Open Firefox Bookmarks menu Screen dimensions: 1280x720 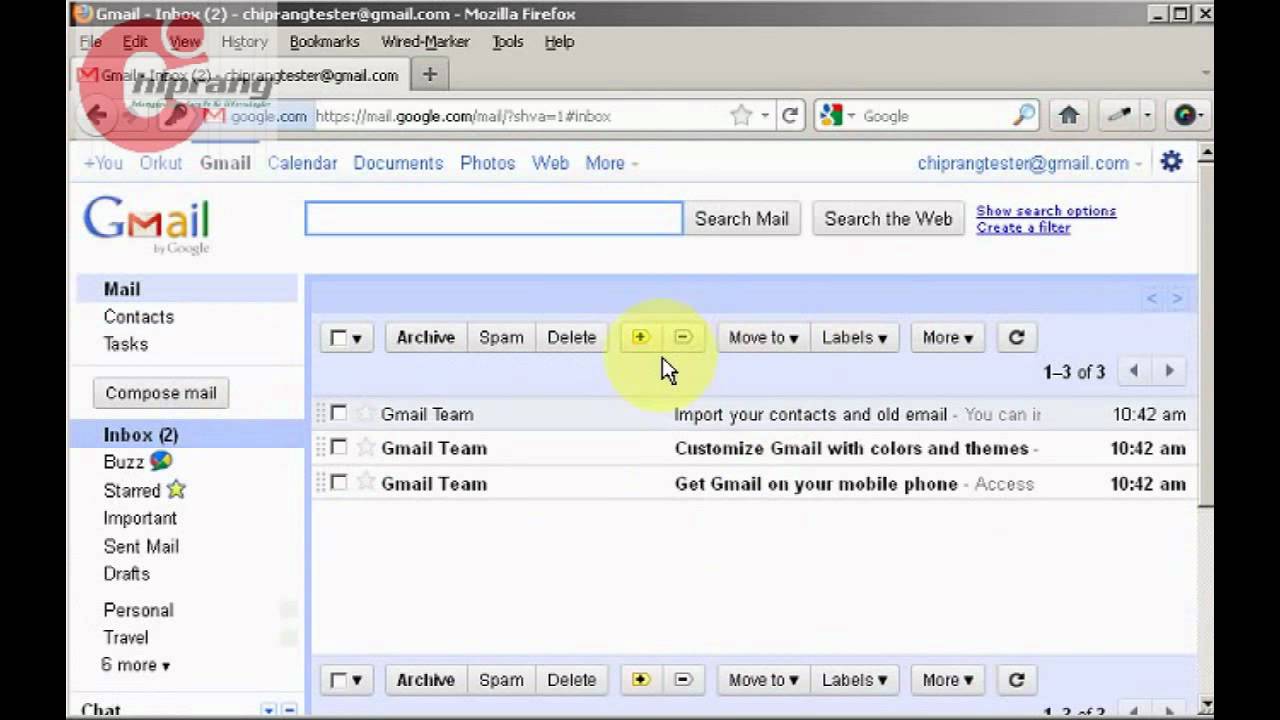point(324,41)
